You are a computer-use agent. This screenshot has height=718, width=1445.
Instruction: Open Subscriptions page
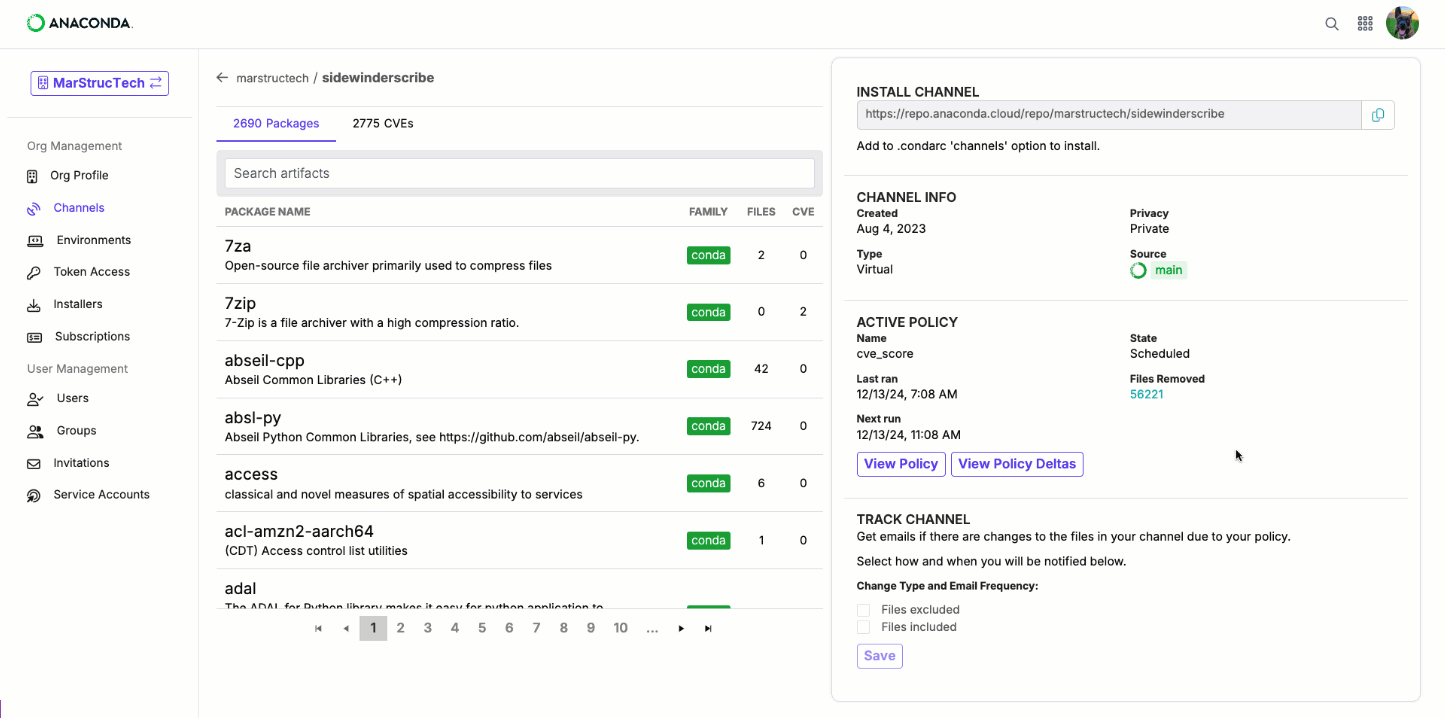93,336
